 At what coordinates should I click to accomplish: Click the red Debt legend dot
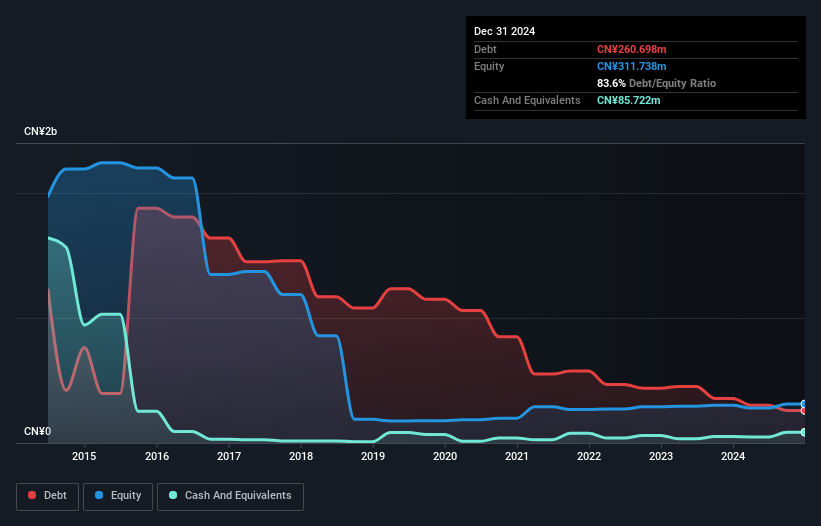(x=32, y=495)
